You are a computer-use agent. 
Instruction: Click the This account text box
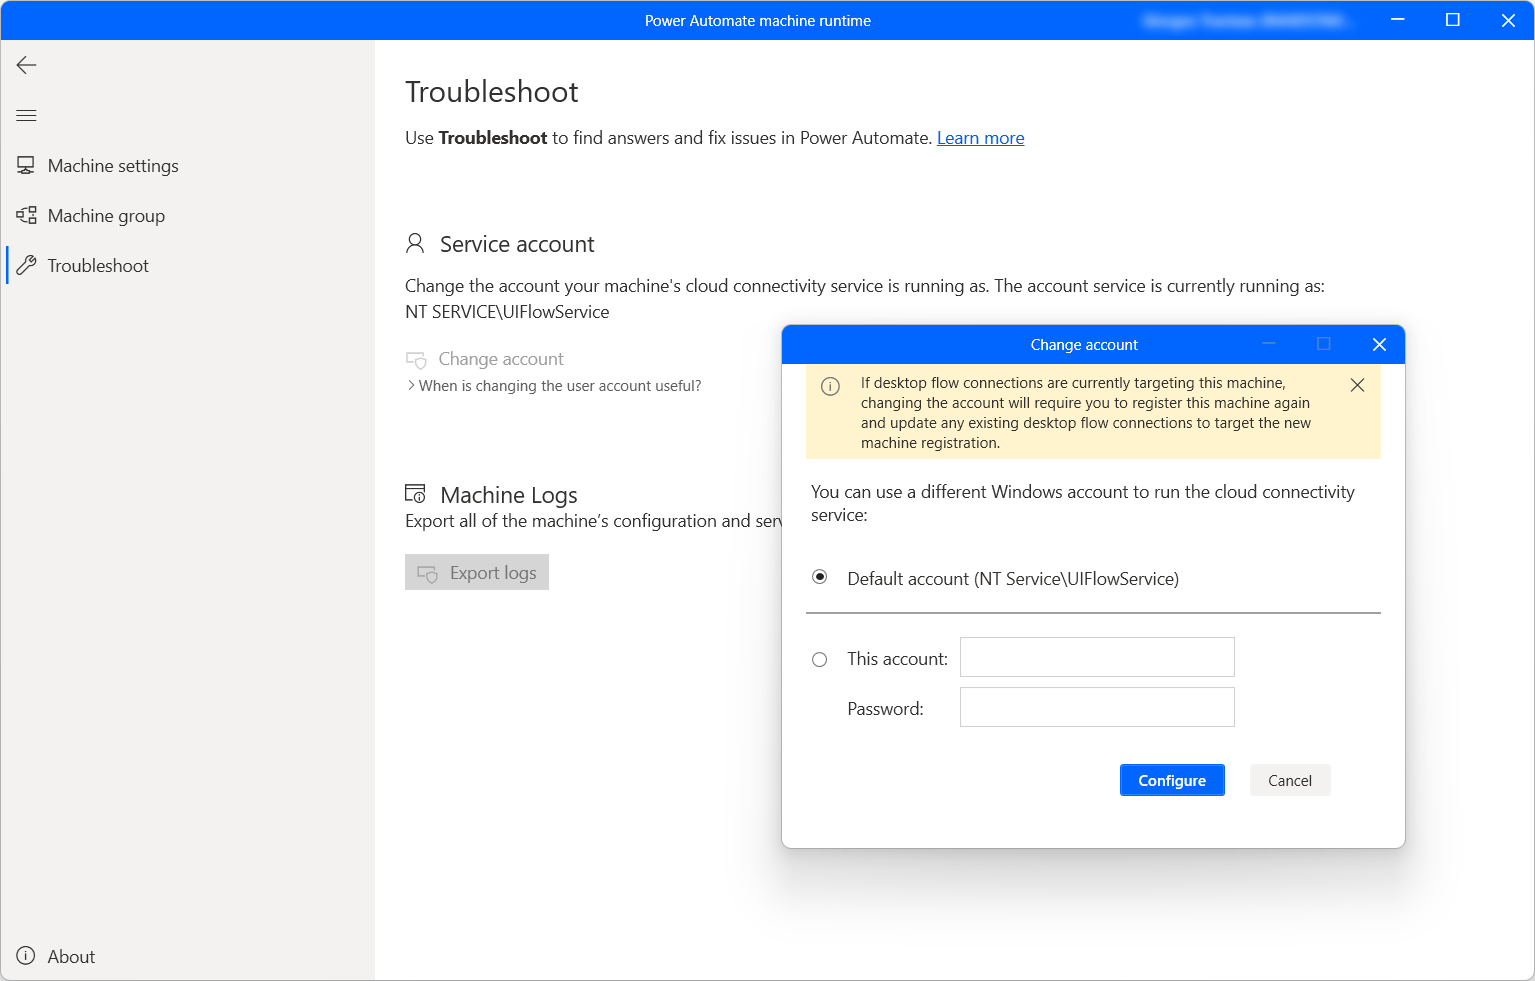tap(1096, 657)
